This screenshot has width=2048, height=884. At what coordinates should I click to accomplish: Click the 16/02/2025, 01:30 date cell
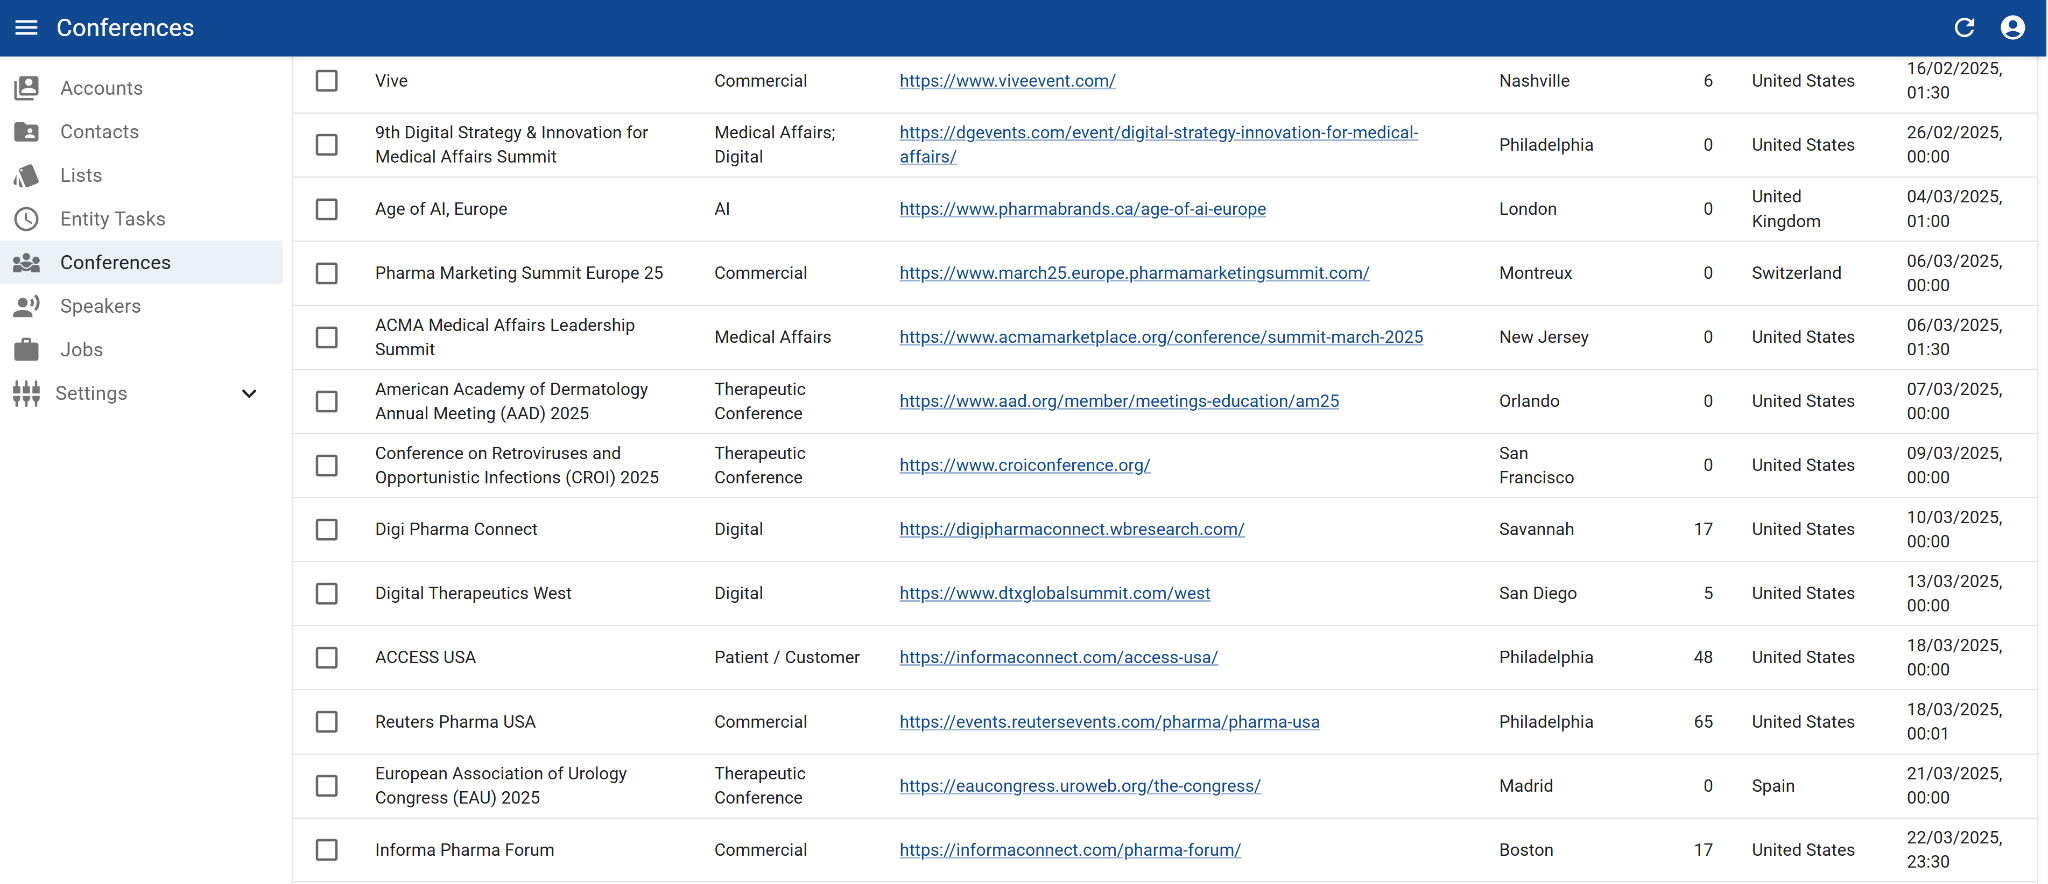point(1954,81)
